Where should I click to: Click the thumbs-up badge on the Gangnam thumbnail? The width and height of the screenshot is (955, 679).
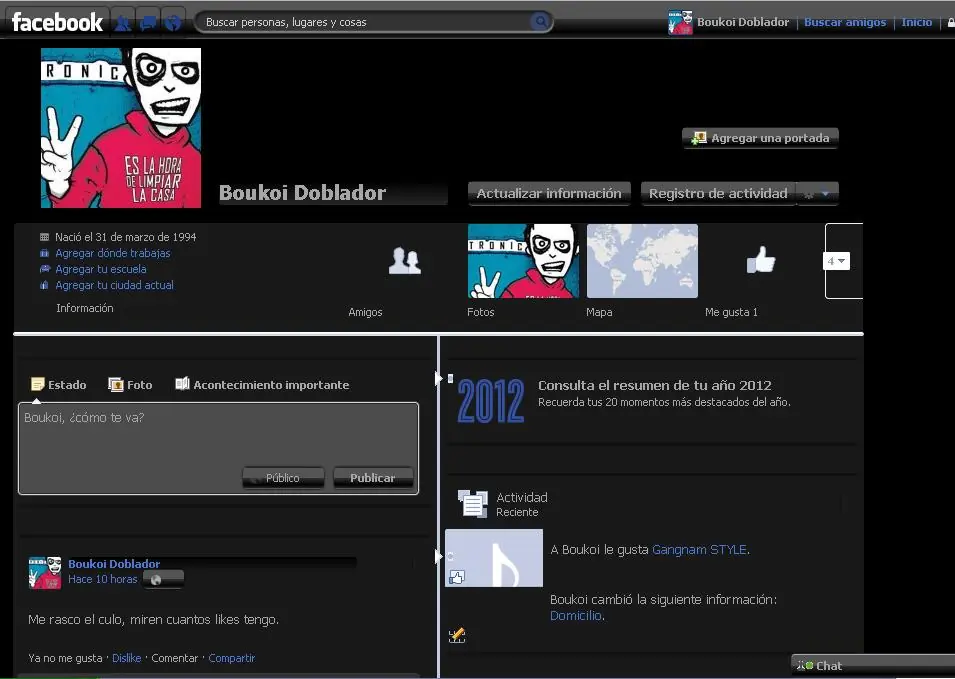pos(457,577)
